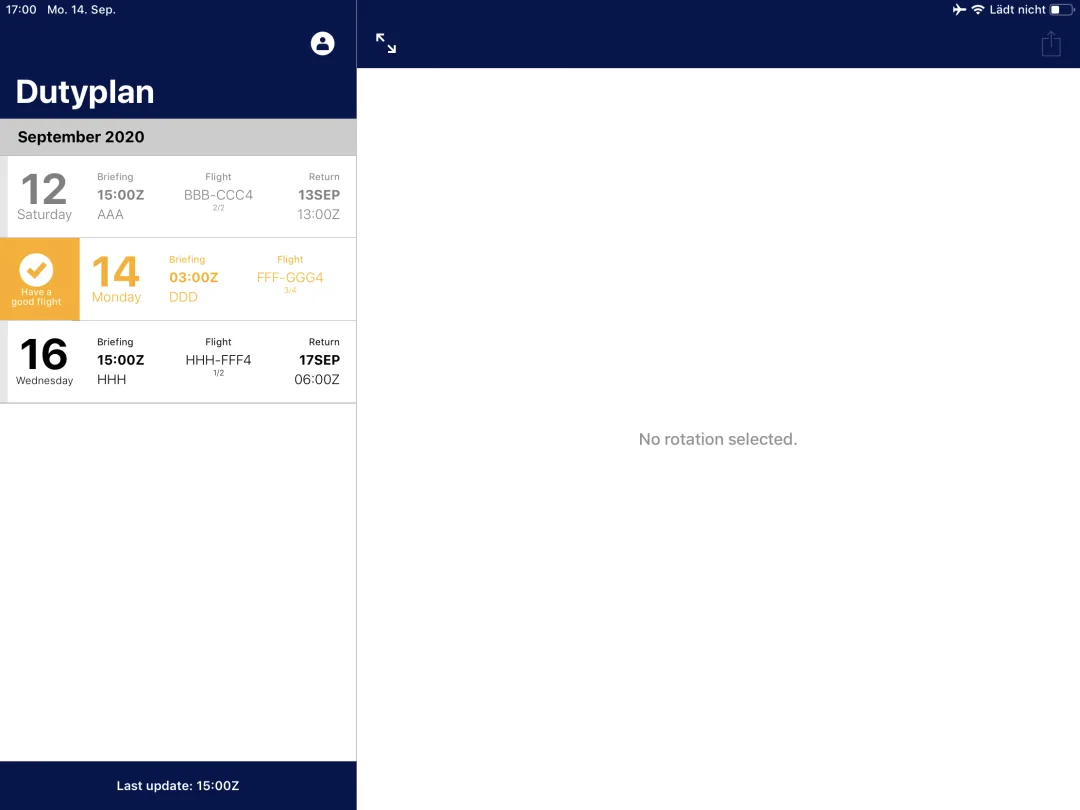Click the 2/2 leg counter
This screenshot has width=1080, height=810.
218,207
